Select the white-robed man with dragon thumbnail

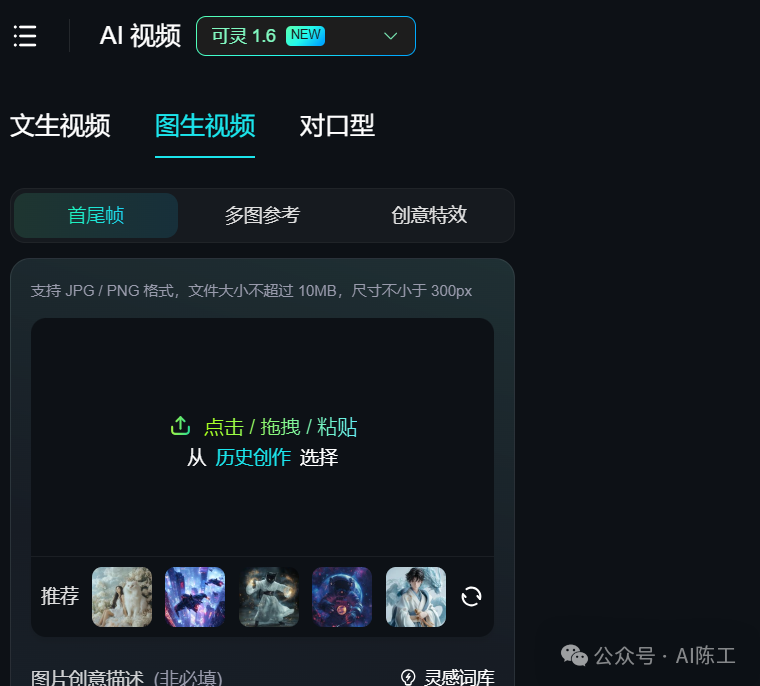(416, 597)
